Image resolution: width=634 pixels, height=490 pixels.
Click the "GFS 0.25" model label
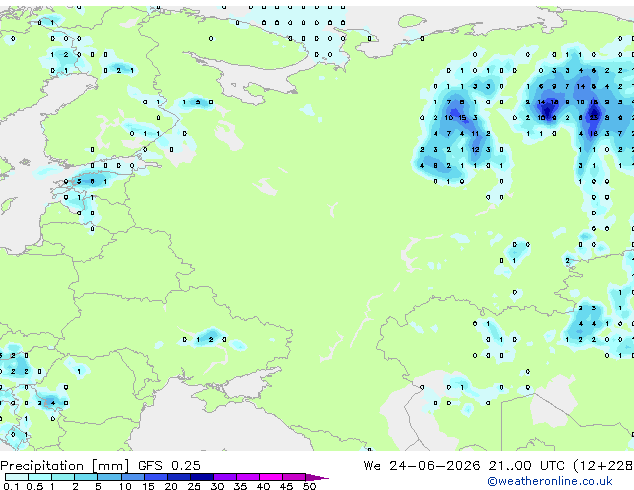169,466
